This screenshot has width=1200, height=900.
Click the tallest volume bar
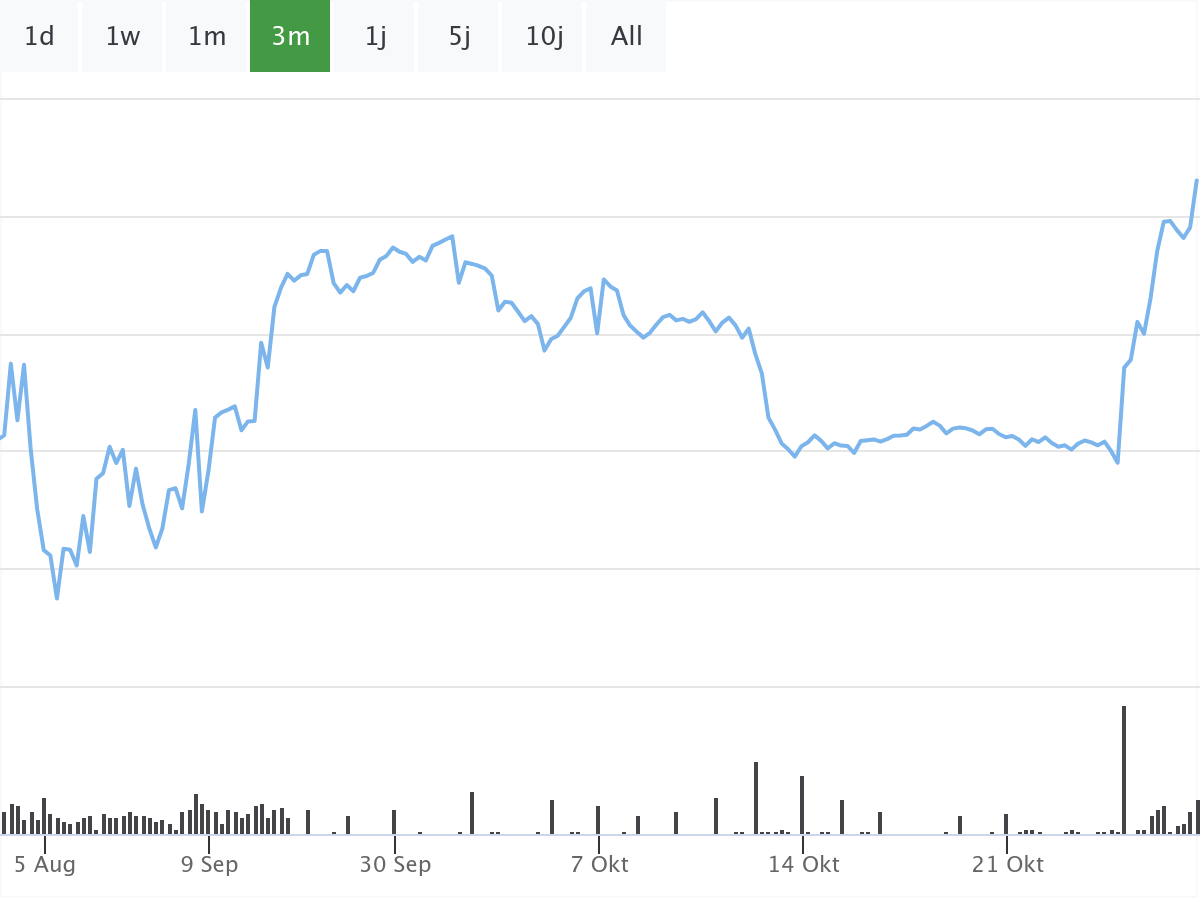[x=1124, y=770]
